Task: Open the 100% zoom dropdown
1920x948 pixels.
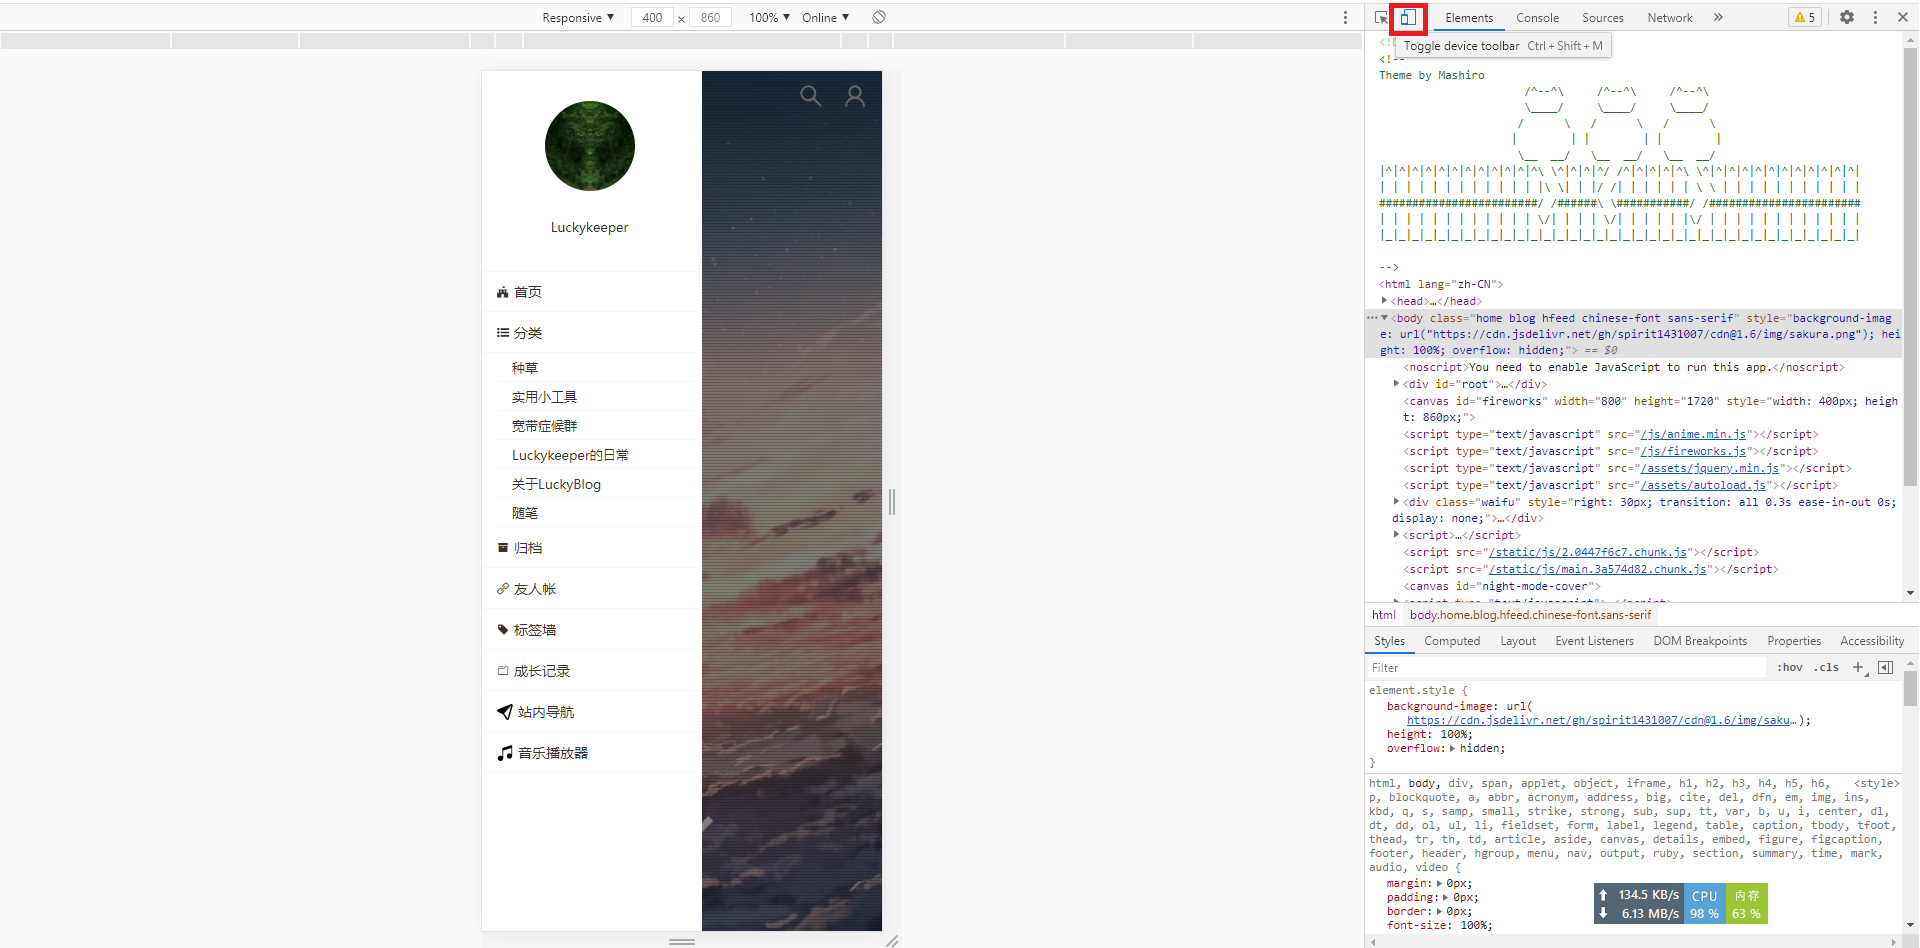Action: tap(769, 17)
